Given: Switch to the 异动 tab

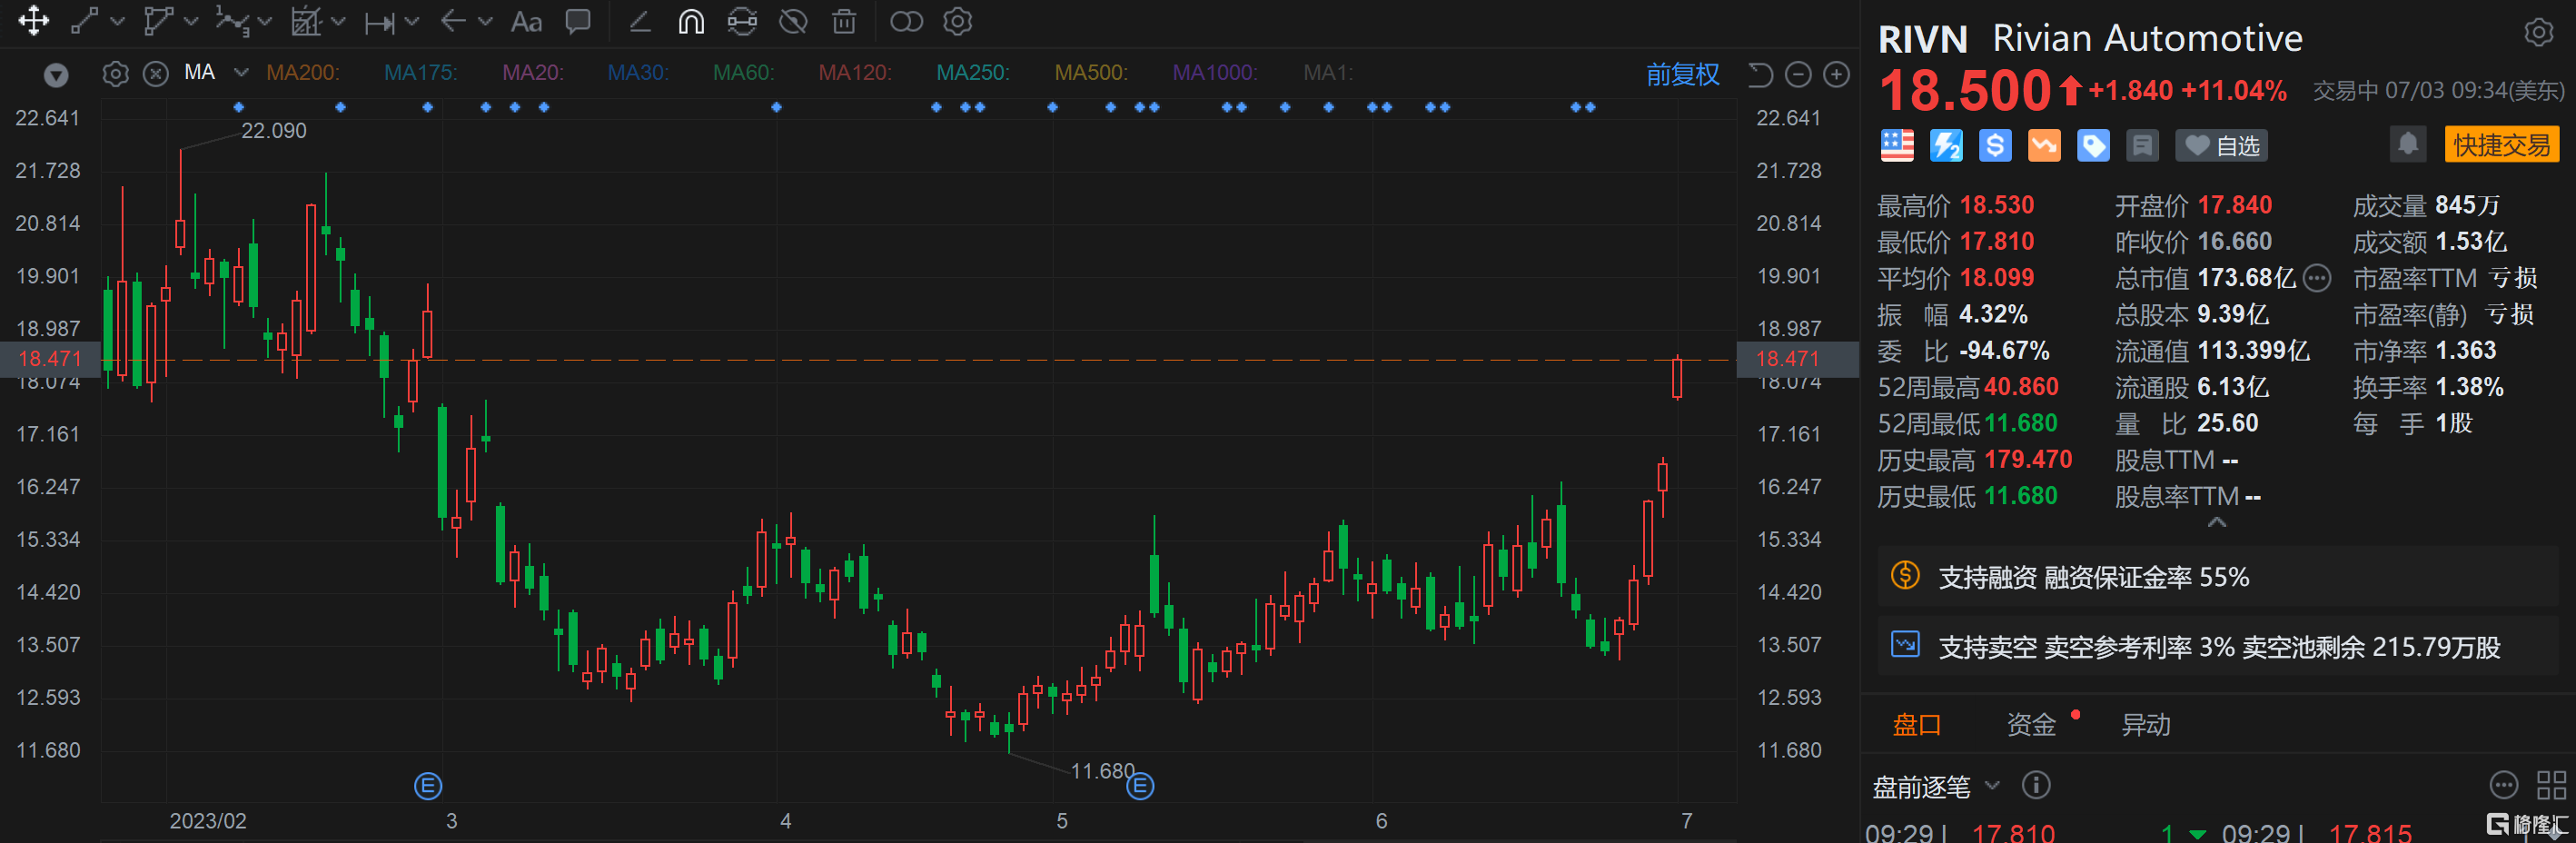Looking at the screenshot, I should [x=2146, y=725].
